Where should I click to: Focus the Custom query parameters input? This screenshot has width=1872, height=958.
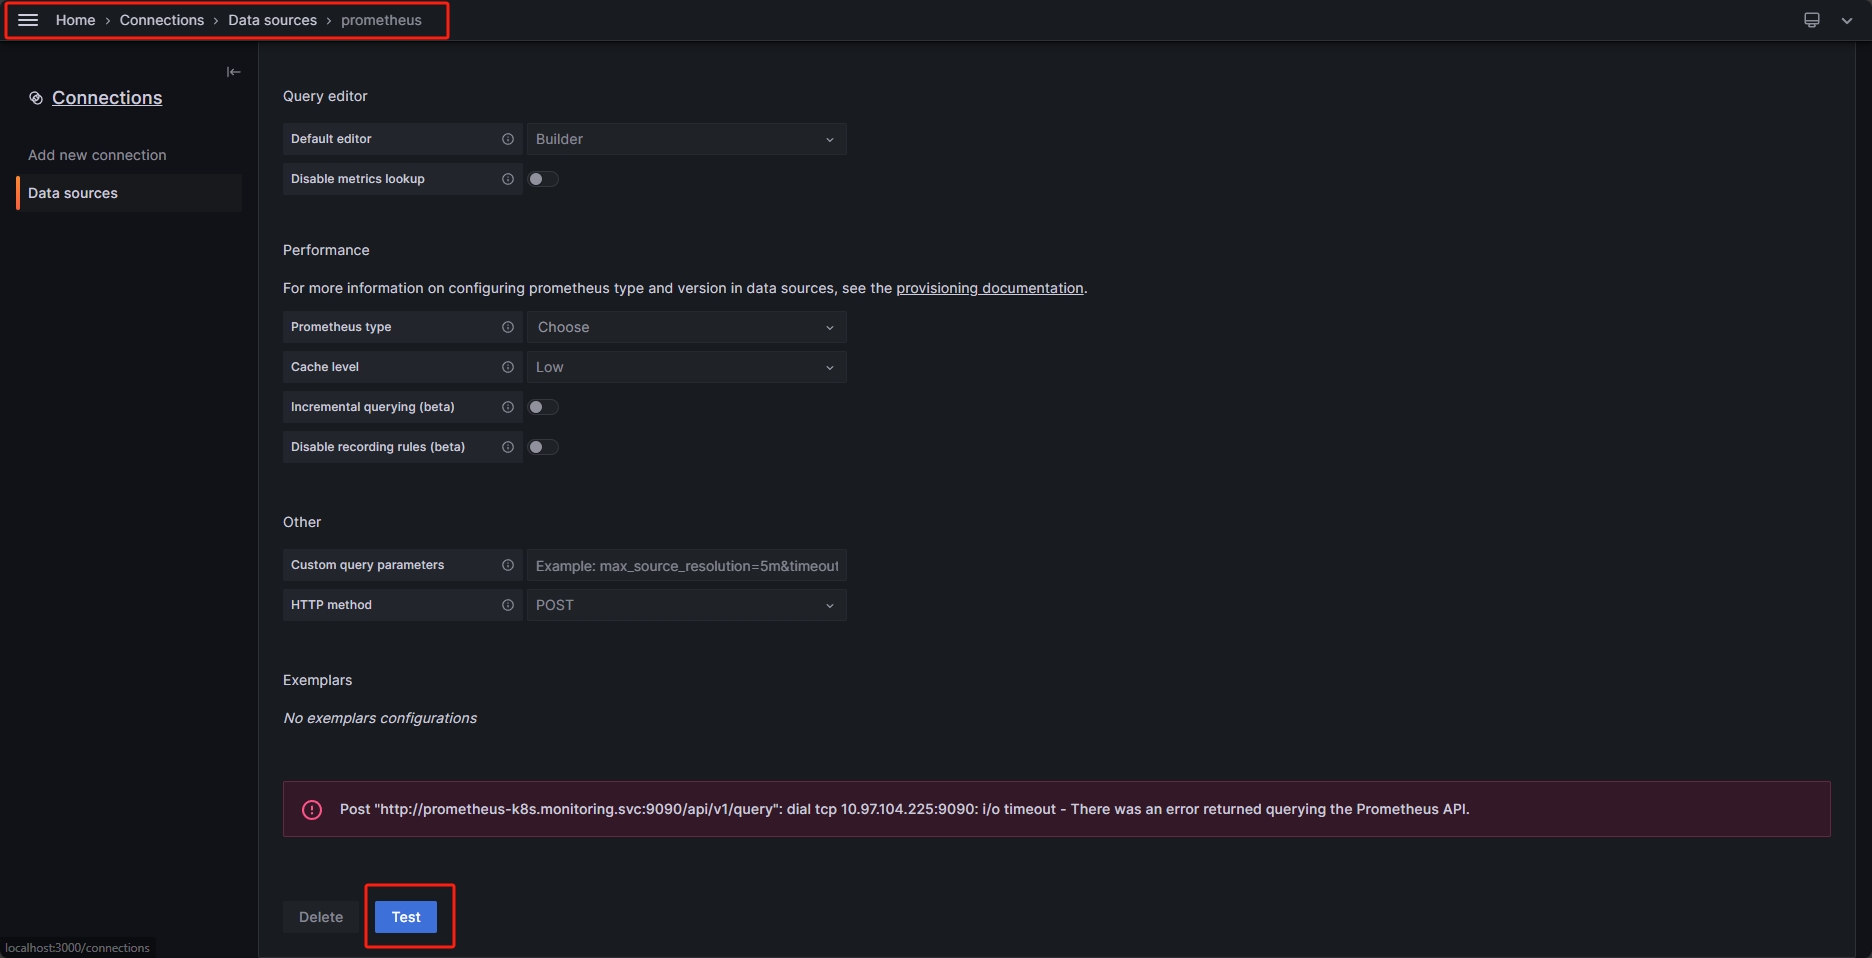687,565
